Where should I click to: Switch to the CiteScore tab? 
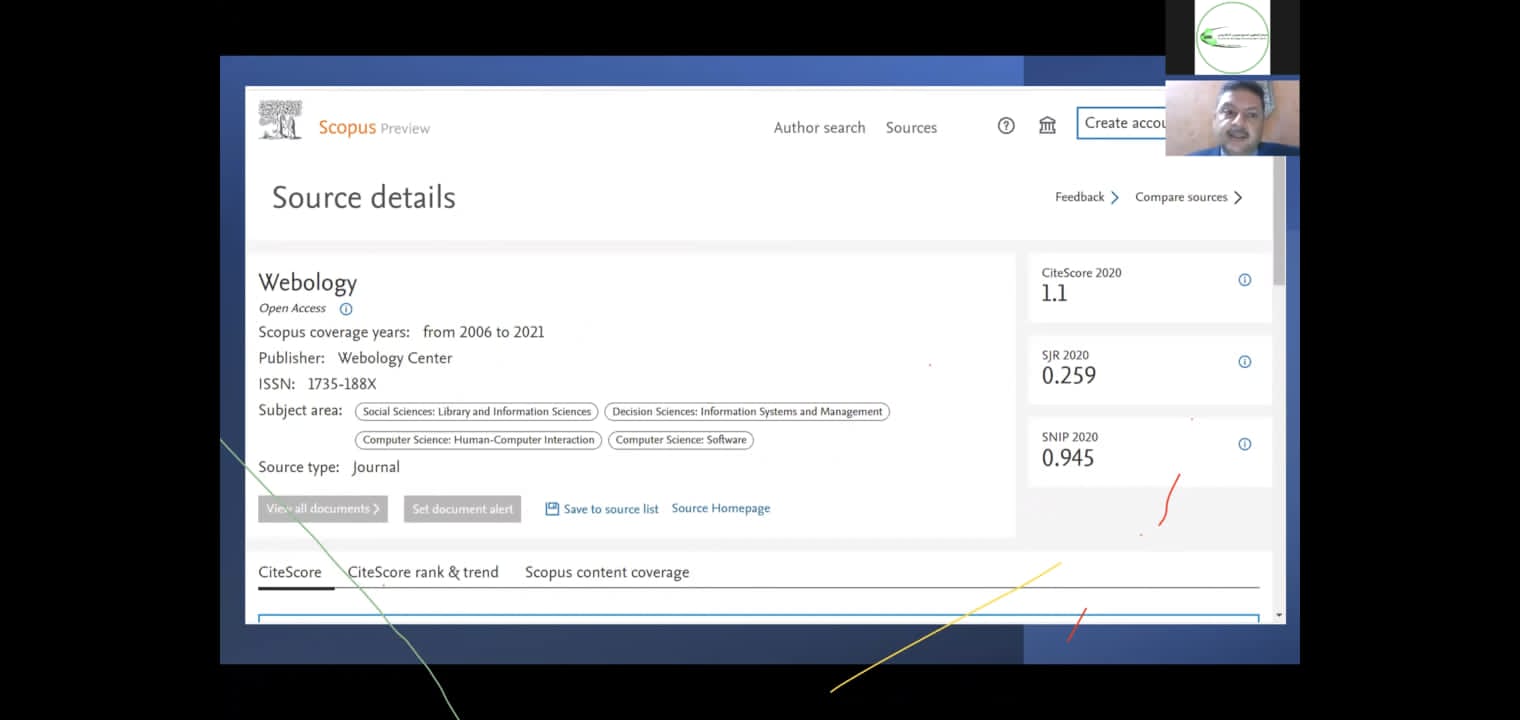click(x=290, y=572)
